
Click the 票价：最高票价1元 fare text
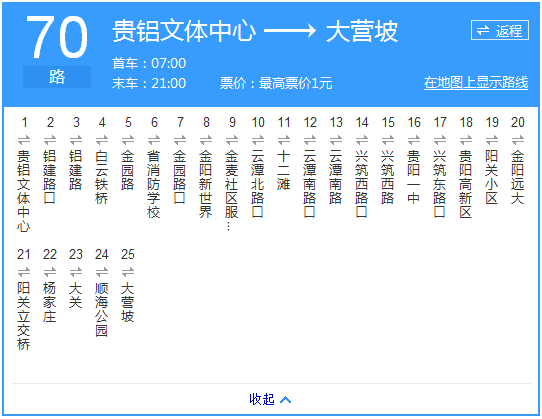pos(276,83)
